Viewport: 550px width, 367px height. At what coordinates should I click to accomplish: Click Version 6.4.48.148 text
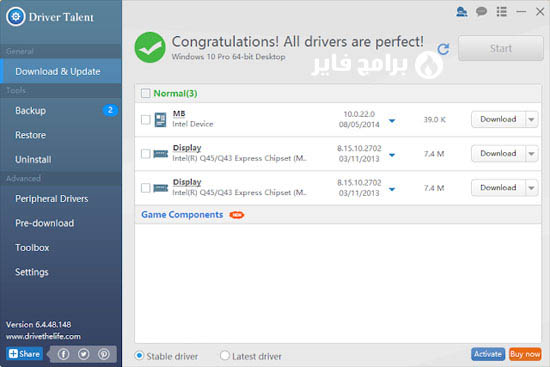click(39, 325)
